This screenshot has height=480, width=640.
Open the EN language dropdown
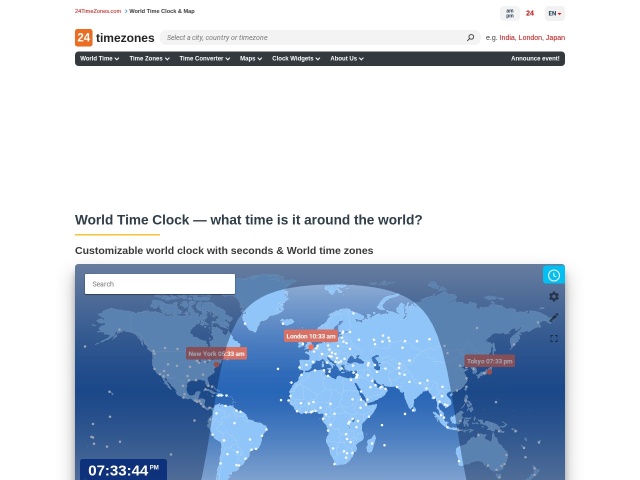pyautogui.click(x=555, y=13)
